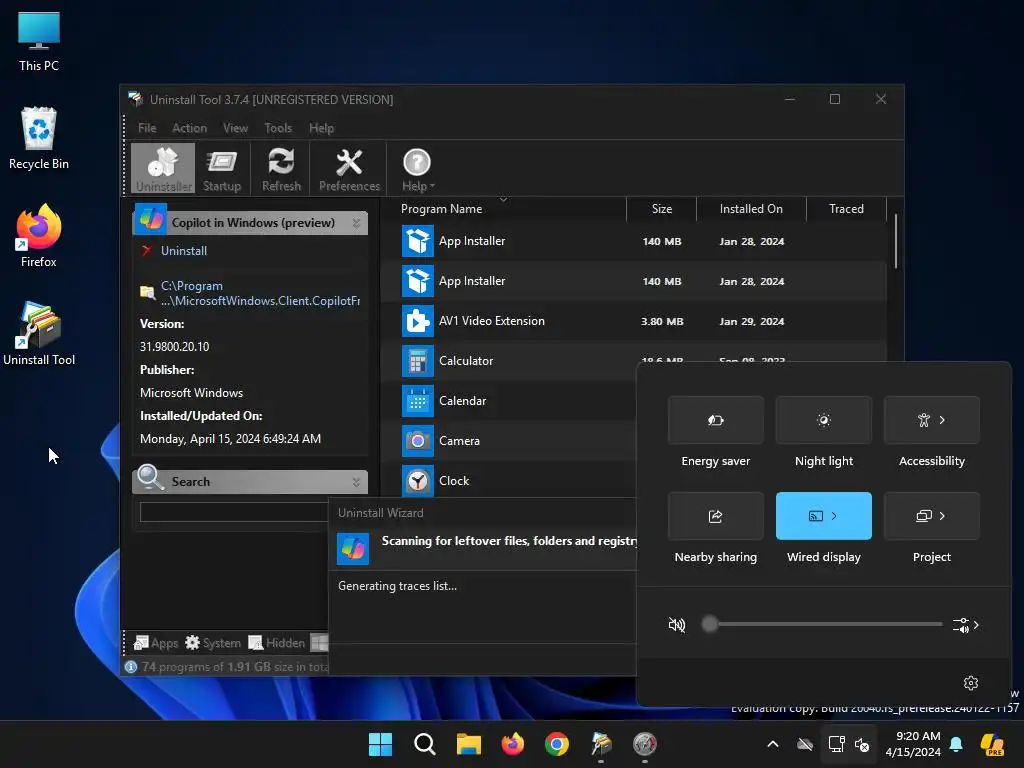Click the OneDrive tray icon
Screen dimensions: 1024x768
(805, 744)
